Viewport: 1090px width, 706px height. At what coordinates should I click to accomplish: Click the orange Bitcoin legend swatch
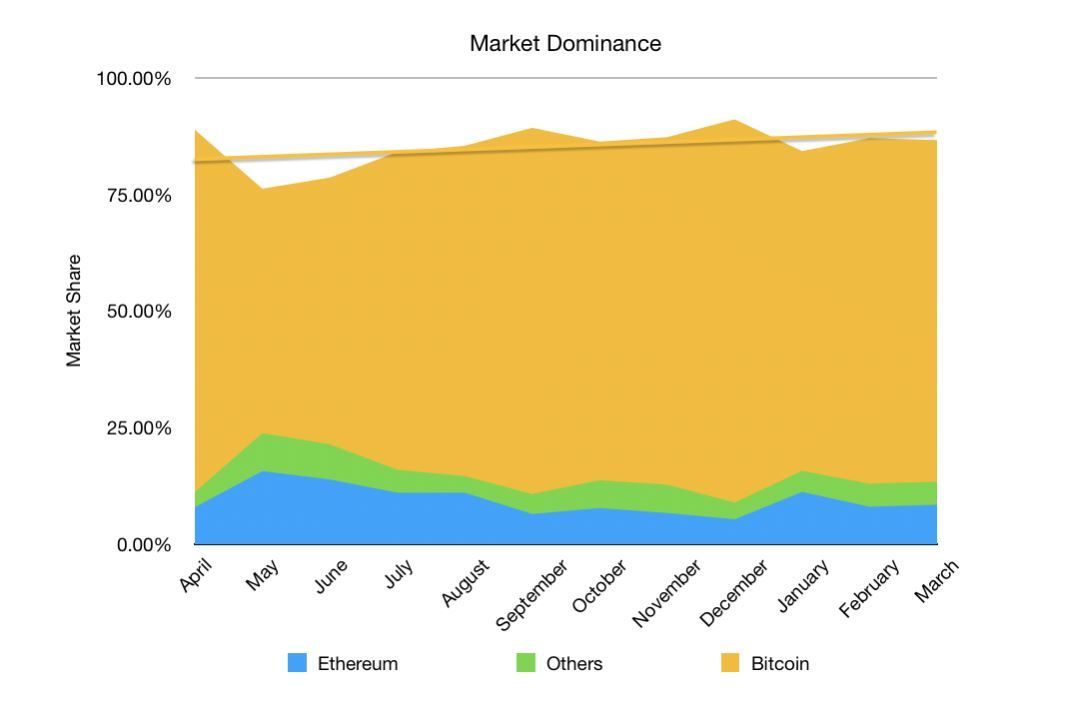tap(731, 663)
